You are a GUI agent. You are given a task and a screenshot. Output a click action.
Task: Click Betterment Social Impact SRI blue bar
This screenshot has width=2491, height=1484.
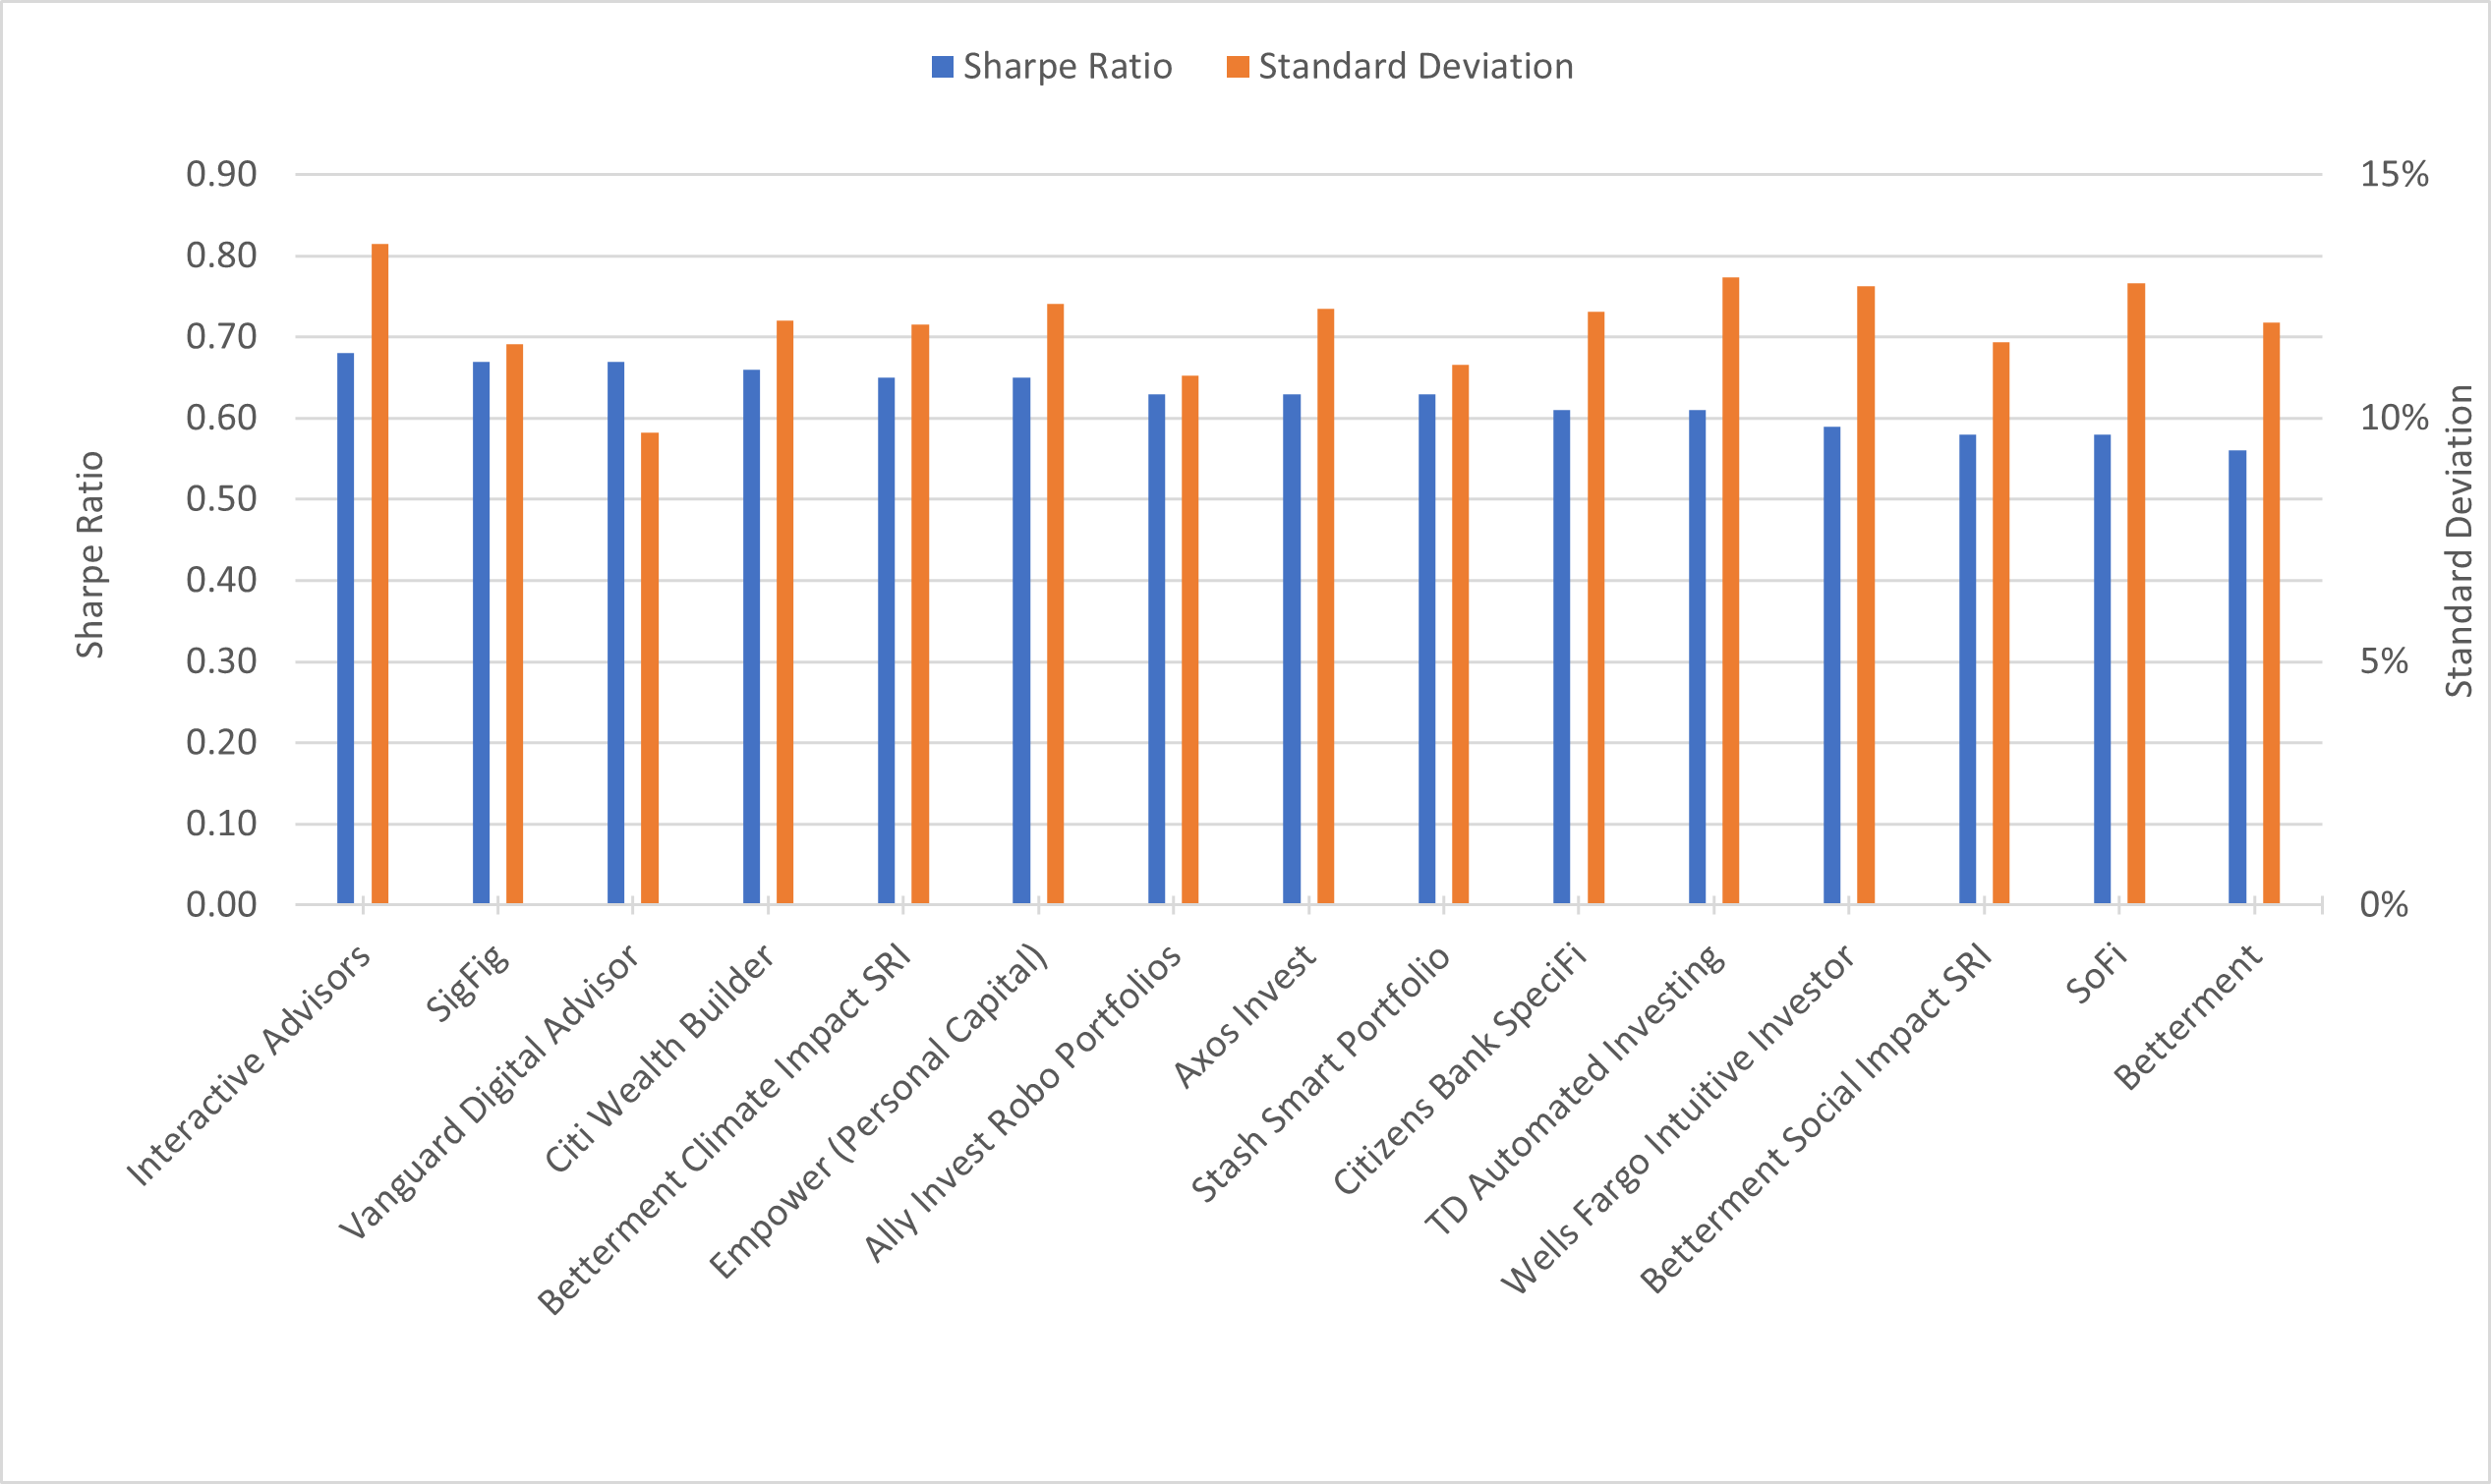click(x=1967, y=669)
